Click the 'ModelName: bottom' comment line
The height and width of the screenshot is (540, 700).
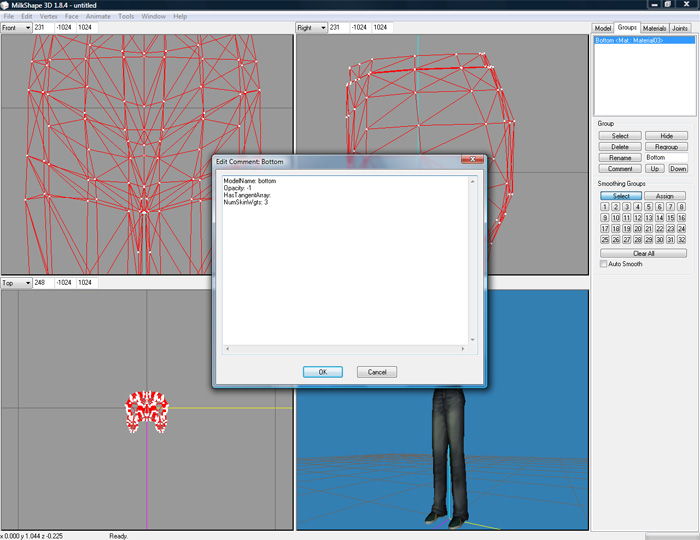(250, 181)
